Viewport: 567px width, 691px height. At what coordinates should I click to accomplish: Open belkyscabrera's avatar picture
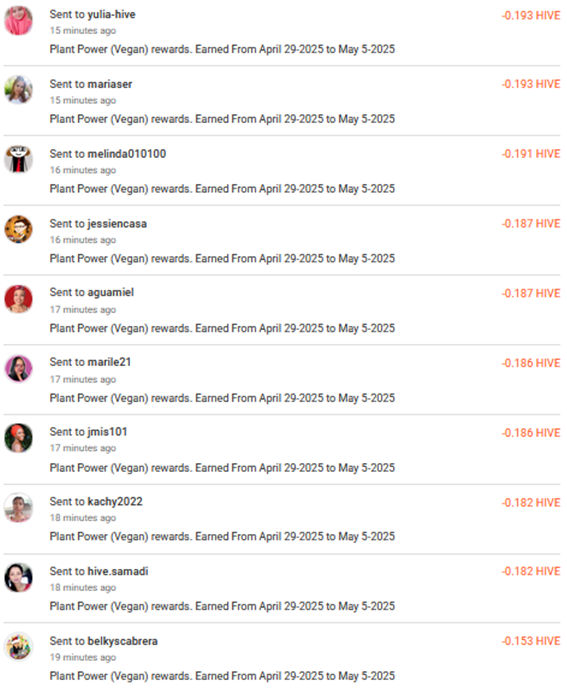click(x=19, y=647)
